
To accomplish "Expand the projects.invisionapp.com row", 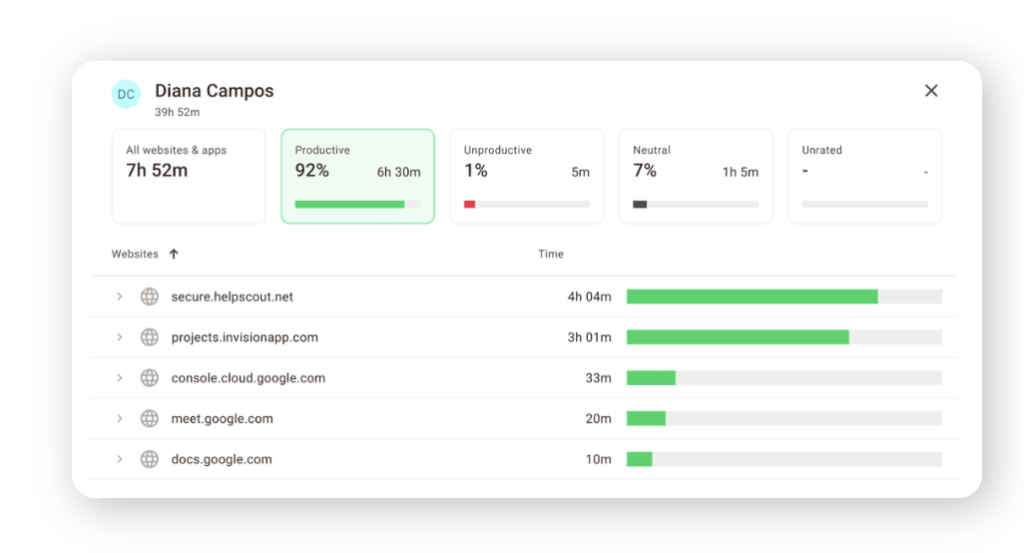I will point(120,337).
